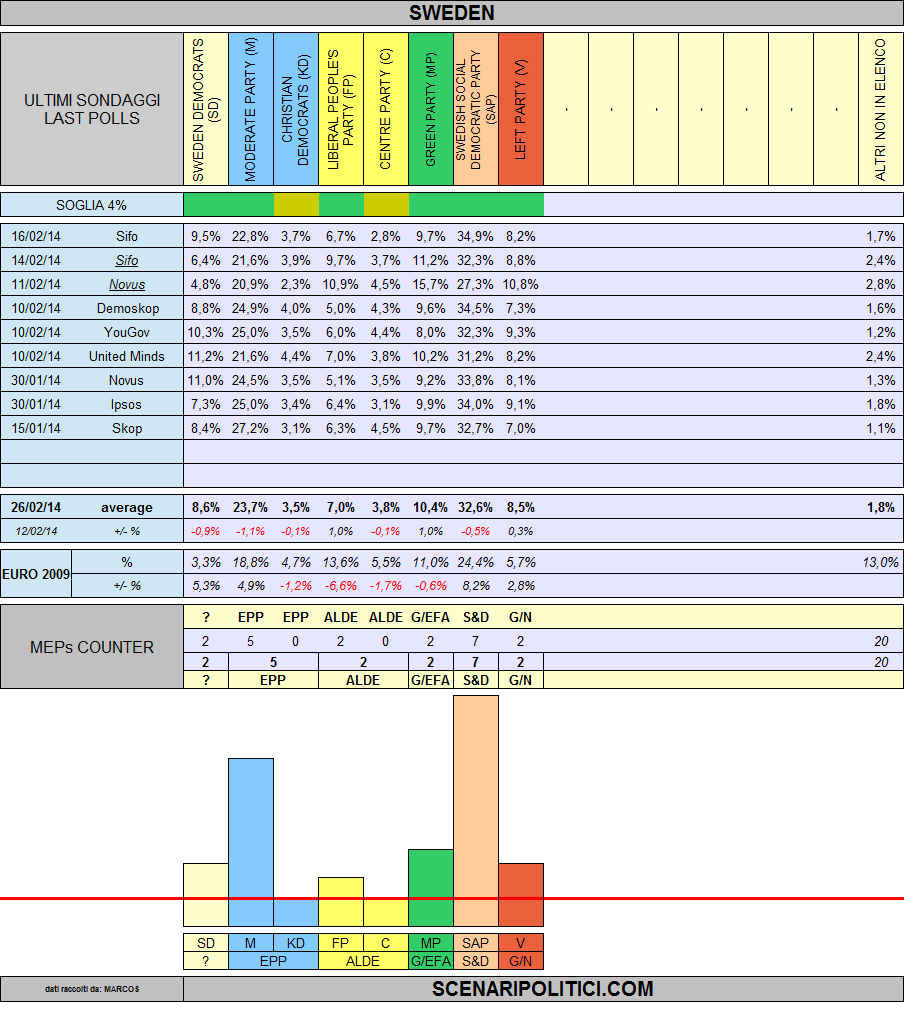Select the Christian Democrats (KD) column header
Viewport: 908px width, 1035px height.
tap(296, 109)
